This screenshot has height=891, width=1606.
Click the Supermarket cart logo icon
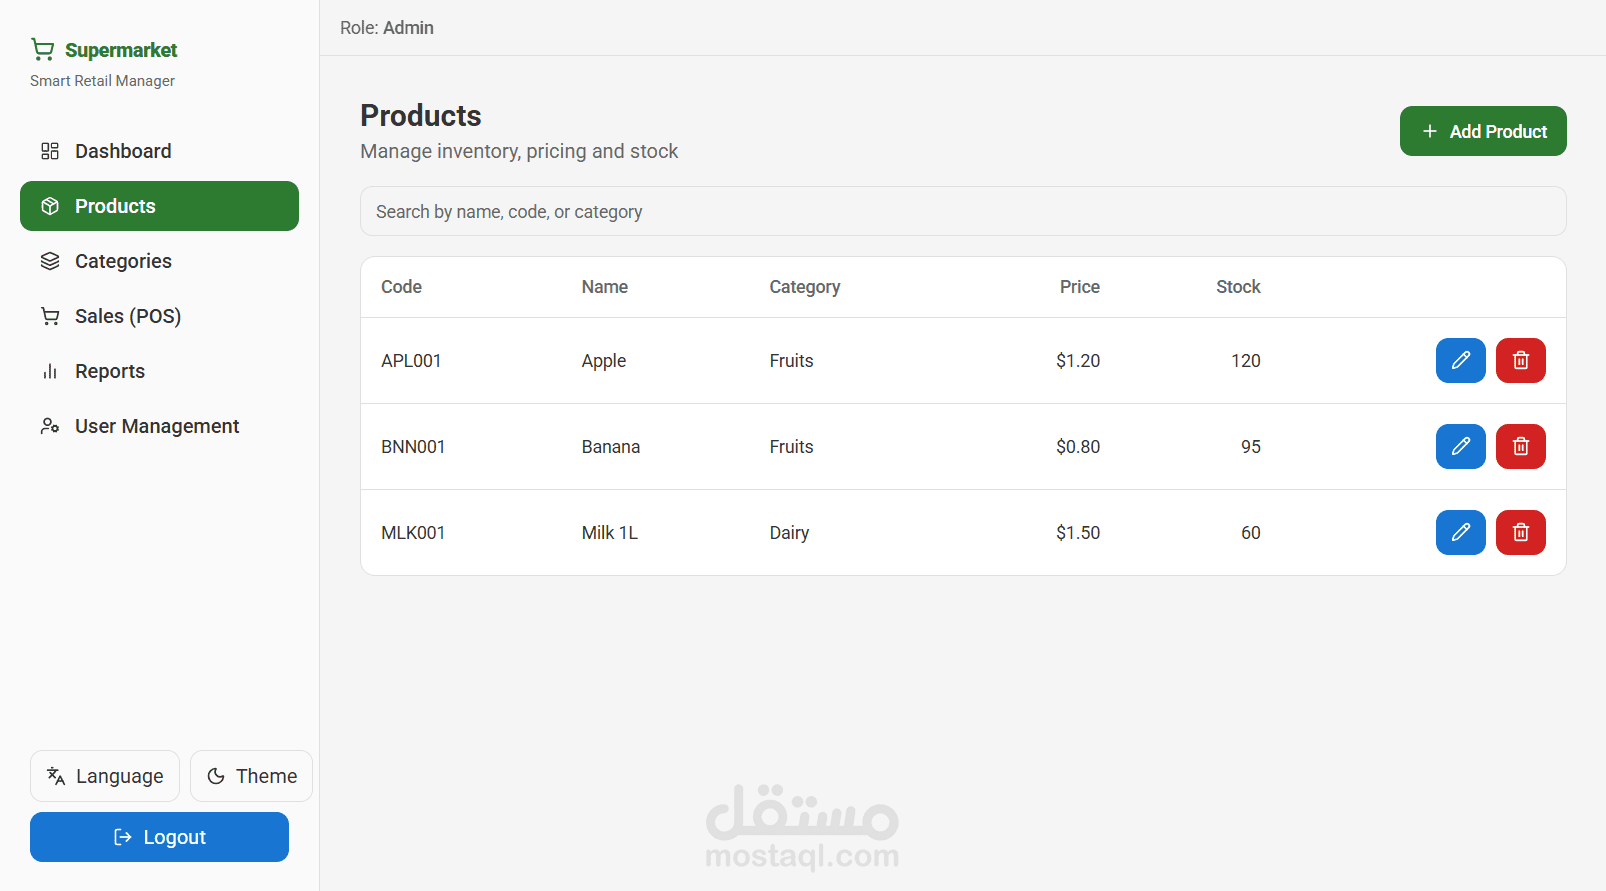(x=42, y=49)
